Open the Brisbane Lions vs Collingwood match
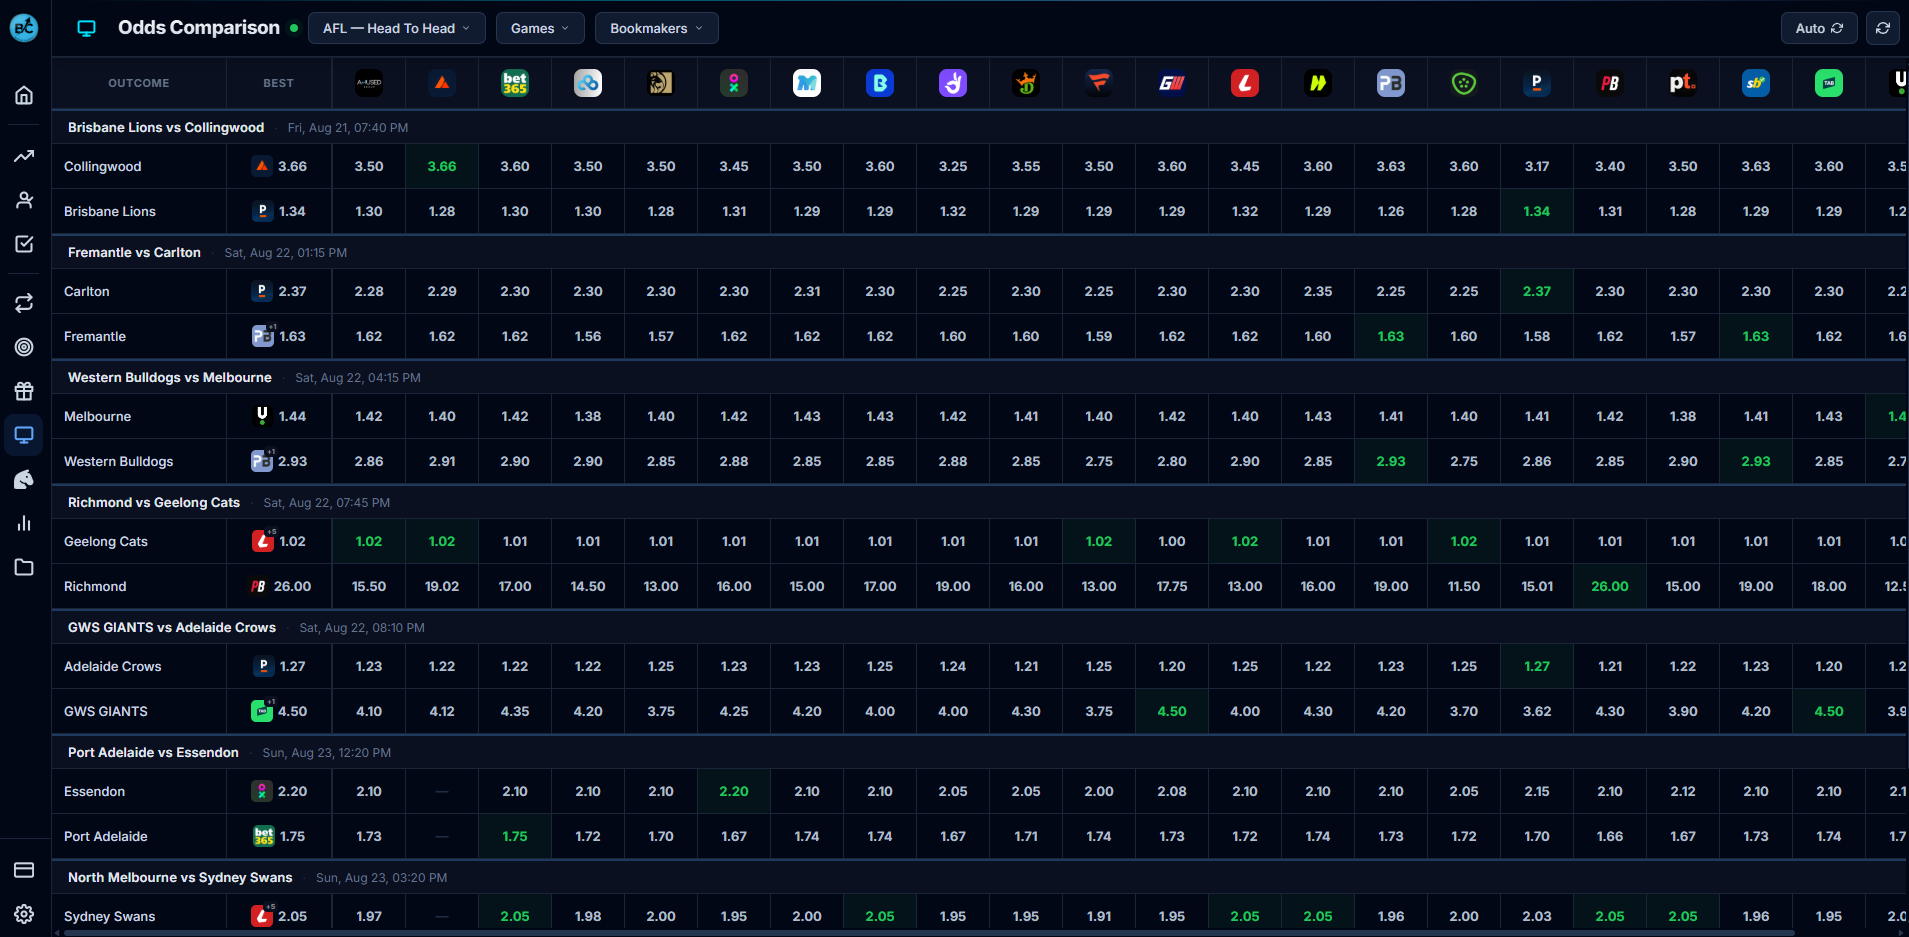The width and height of the screenshot is (1909, 937). [x=166, y=127]
